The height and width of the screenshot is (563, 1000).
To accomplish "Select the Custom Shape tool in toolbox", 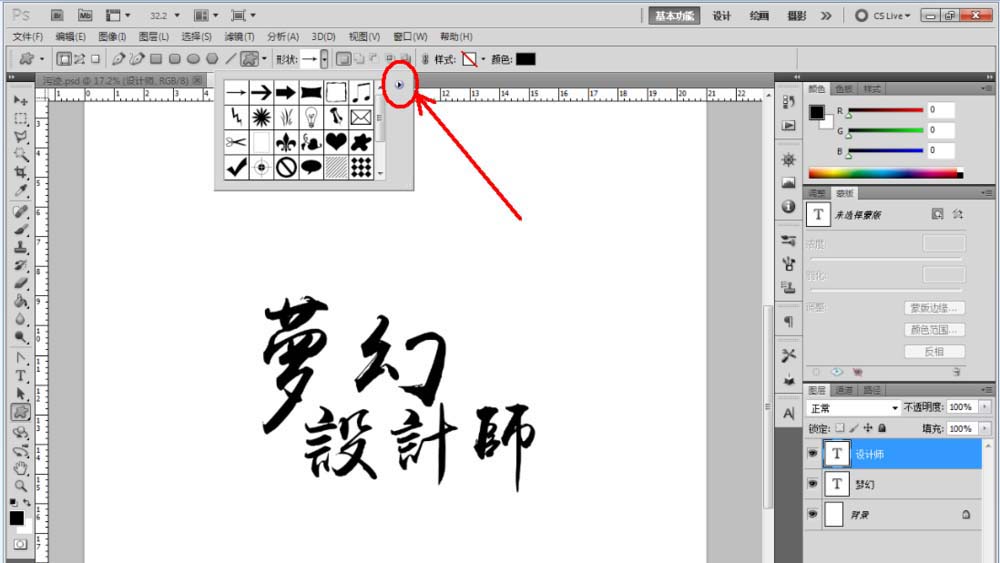I will [x=20, y=412].
